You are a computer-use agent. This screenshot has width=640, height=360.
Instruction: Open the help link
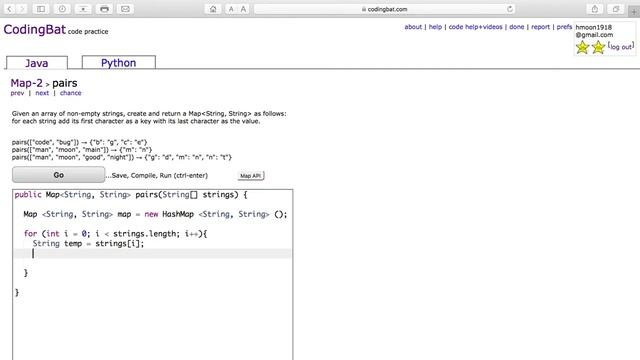click(x=435, y=27)
